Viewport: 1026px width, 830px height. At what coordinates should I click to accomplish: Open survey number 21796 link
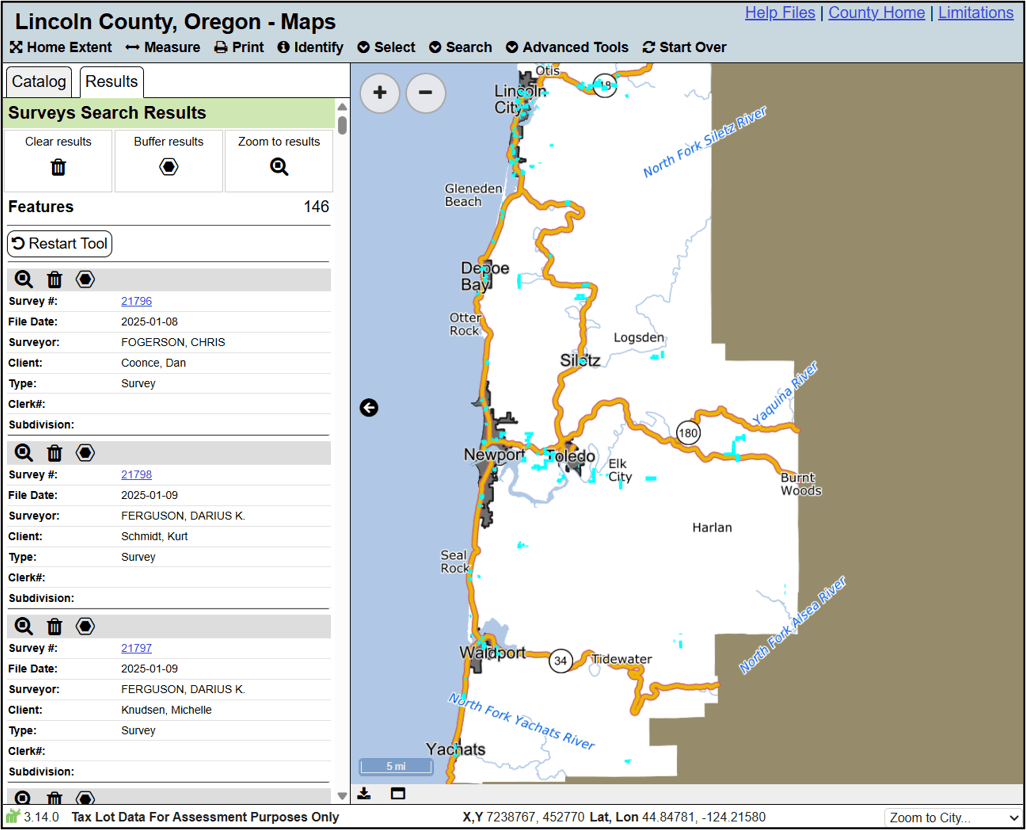[136, 301]
